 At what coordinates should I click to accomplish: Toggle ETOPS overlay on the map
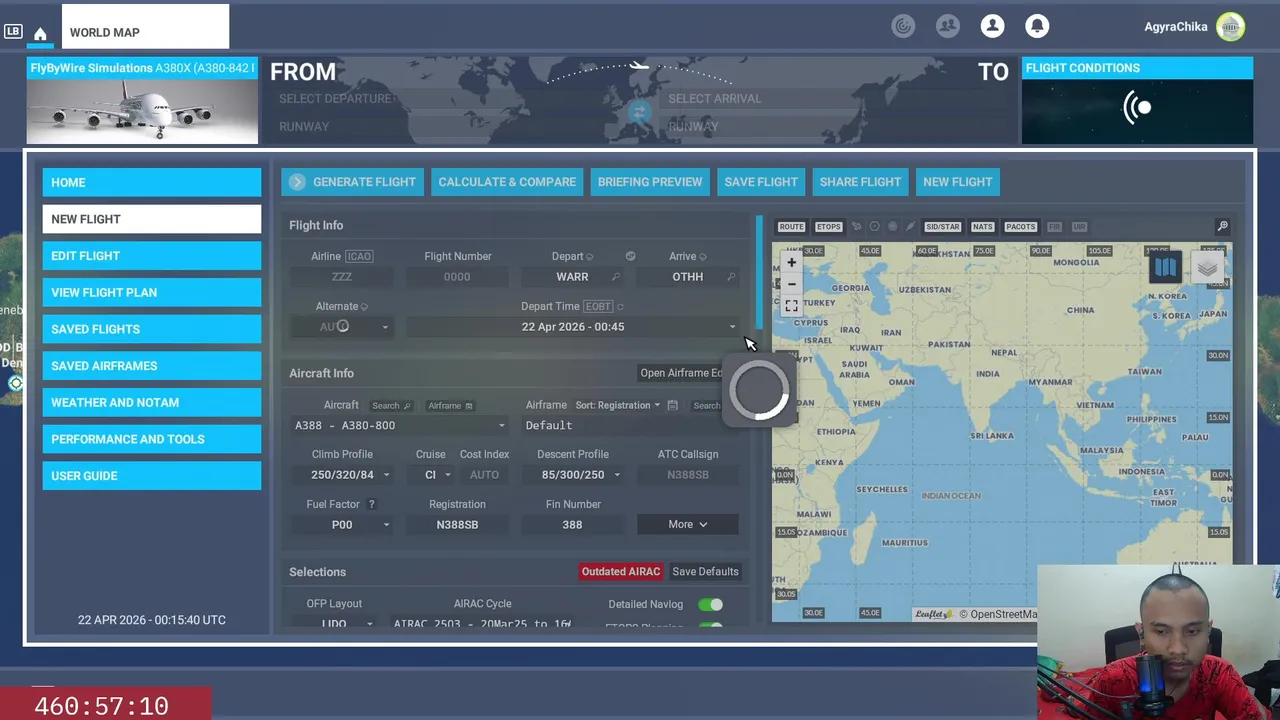[828, 227]
